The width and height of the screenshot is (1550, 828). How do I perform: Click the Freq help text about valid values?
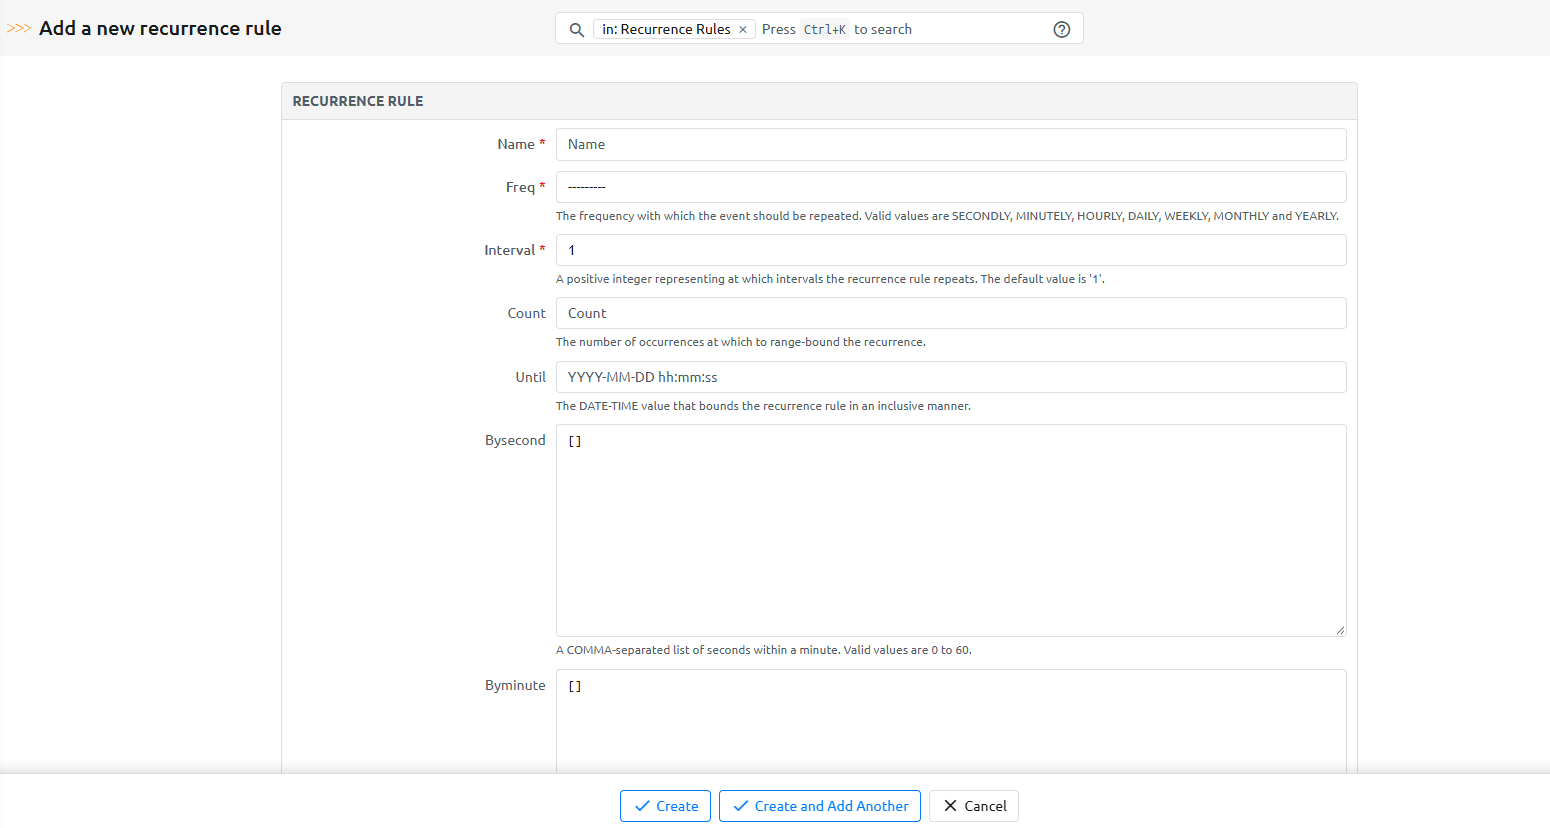[947, 216]
